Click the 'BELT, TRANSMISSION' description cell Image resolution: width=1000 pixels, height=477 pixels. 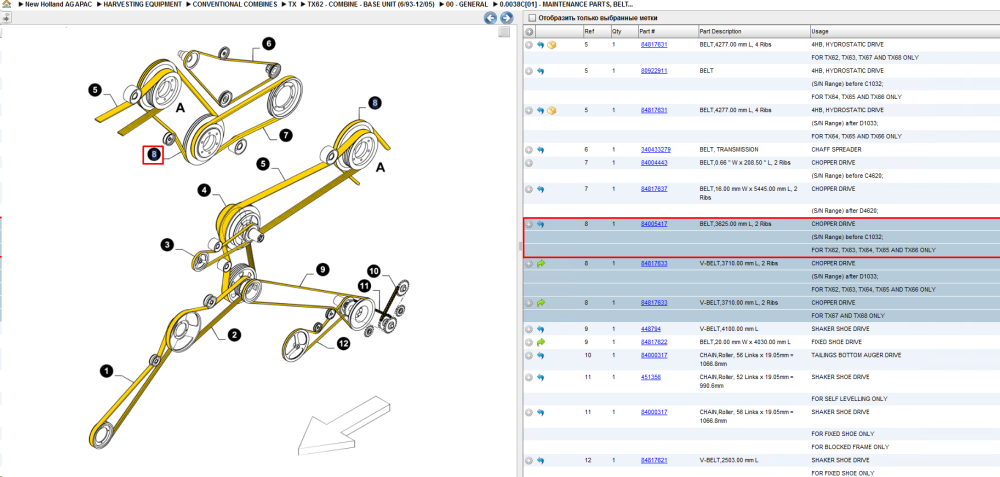(x=753, y=150)
